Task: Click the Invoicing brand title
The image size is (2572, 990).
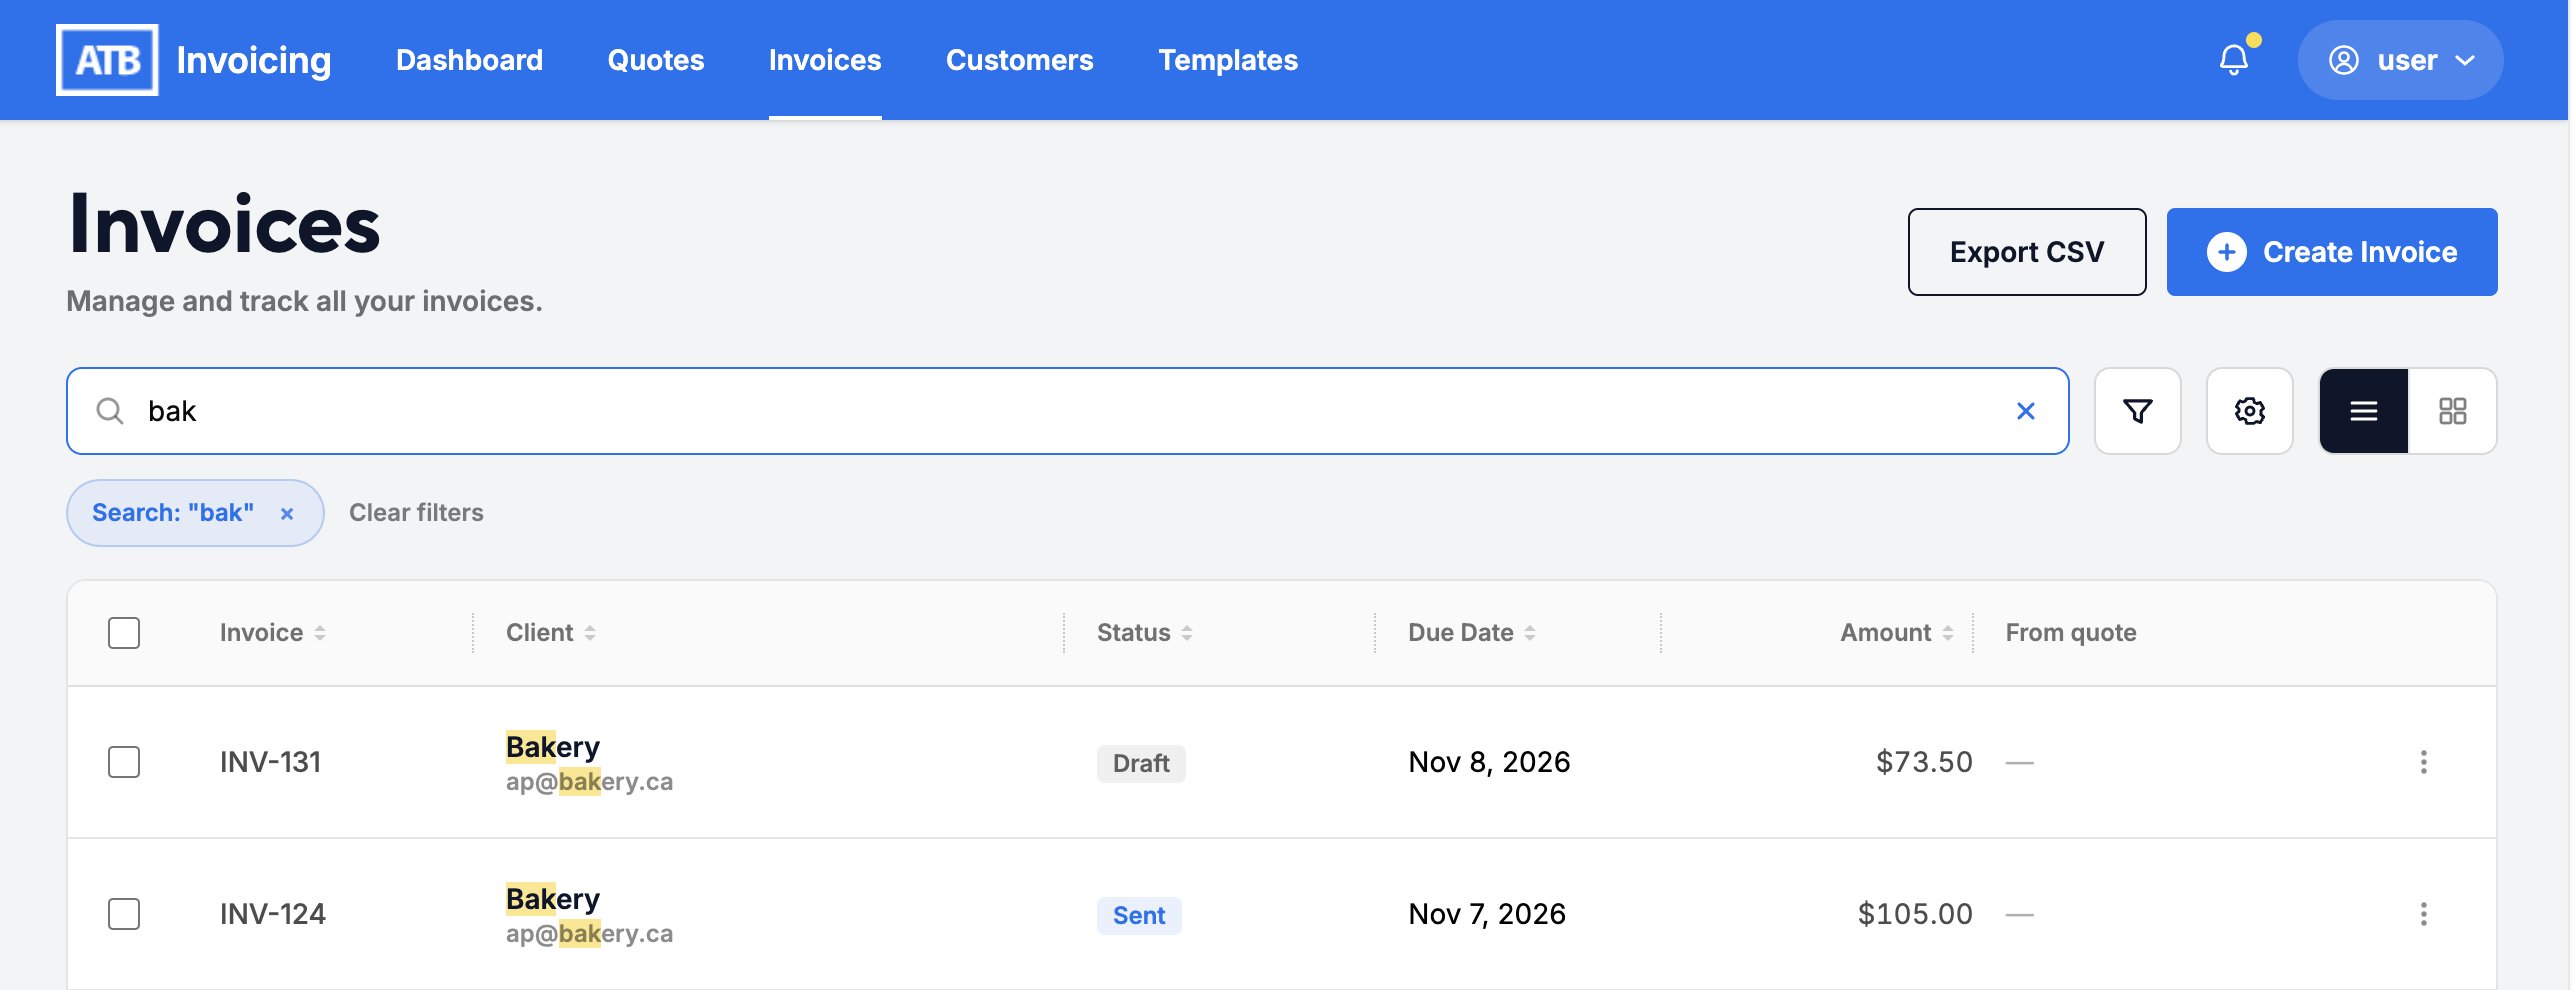Action: tap(254, 60)
